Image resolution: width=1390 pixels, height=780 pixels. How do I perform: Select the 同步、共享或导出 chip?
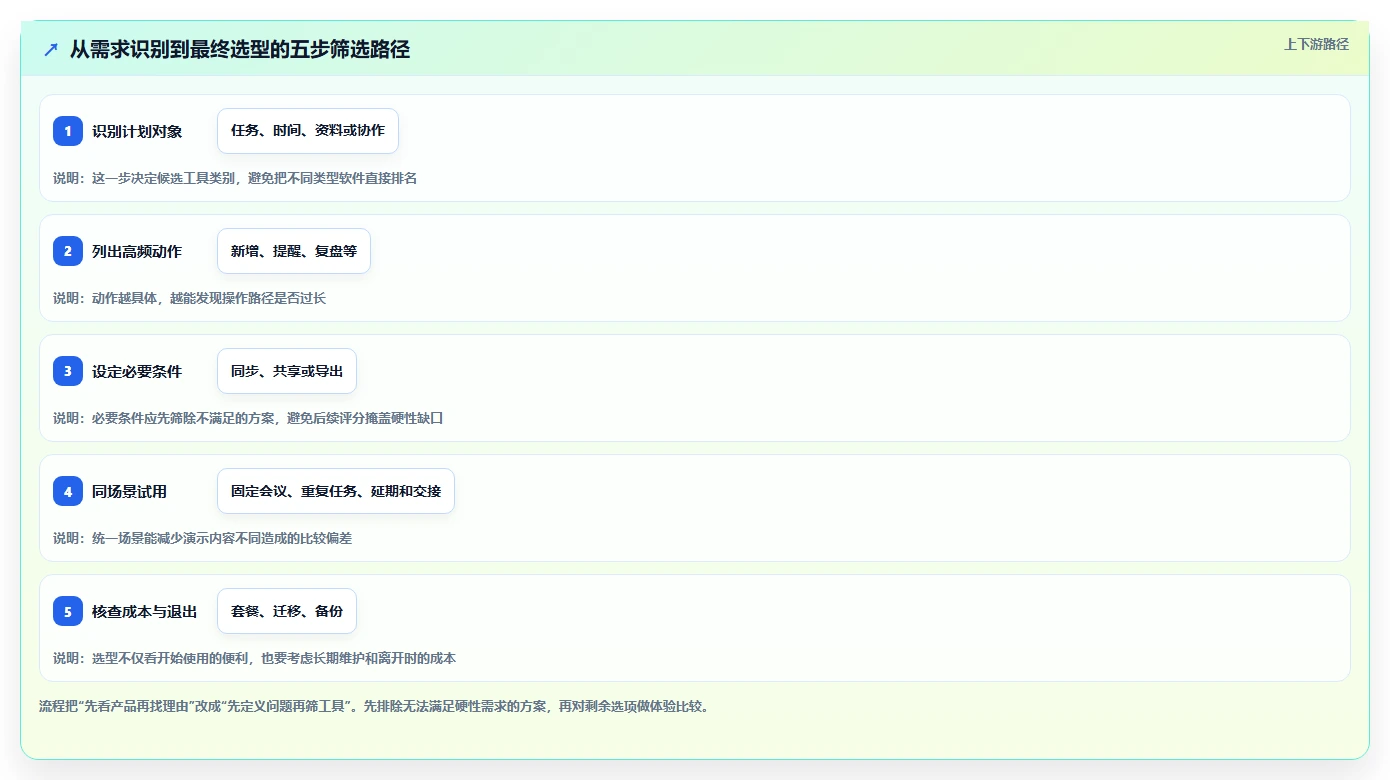coord(287,371)
